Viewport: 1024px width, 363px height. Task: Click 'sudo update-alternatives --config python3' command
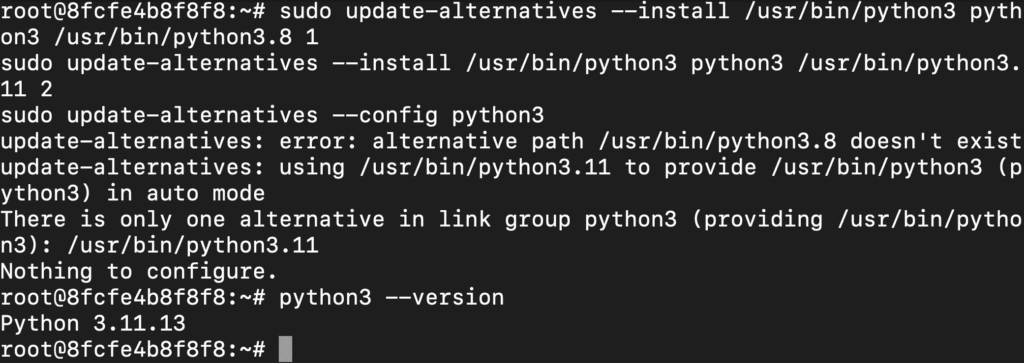click(x=272, y=116)
